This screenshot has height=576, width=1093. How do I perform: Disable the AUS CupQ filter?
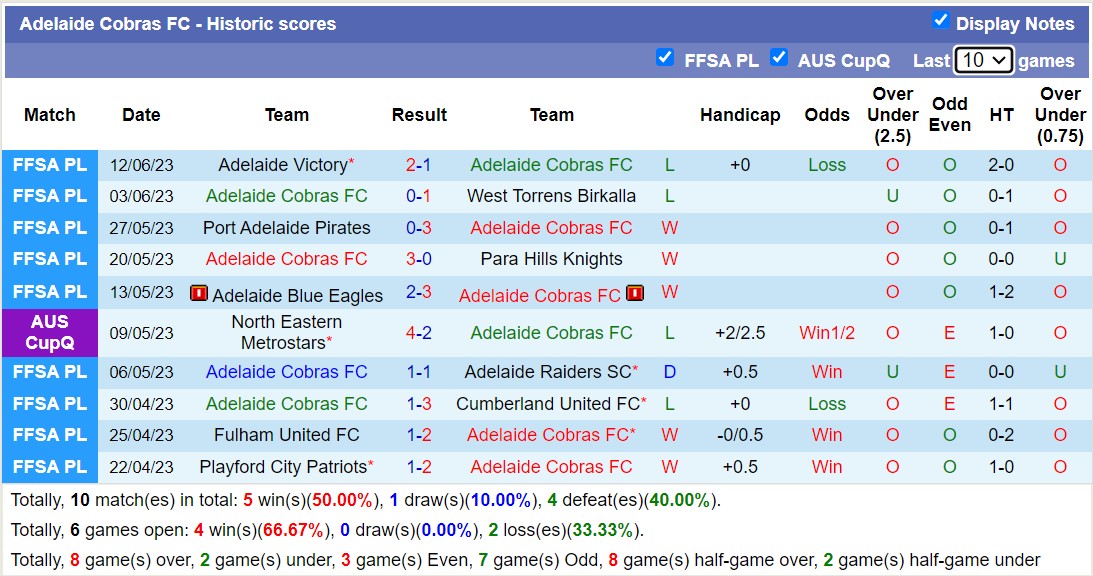[779, 58]
